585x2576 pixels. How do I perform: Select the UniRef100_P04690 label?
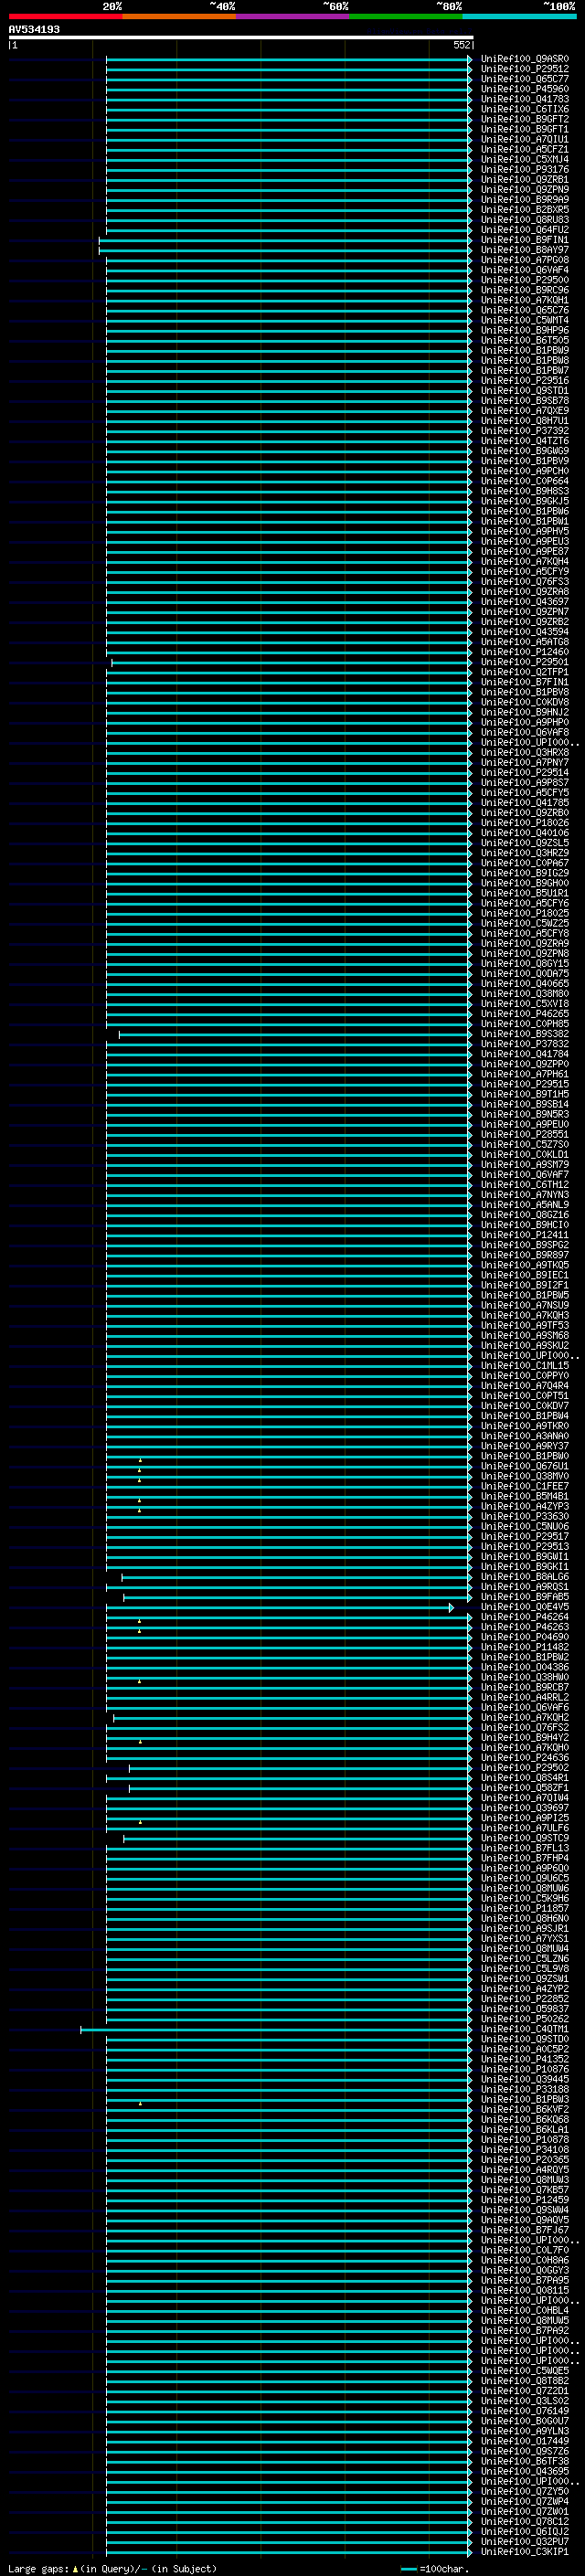pyautogui.click(x=525, y=1638)
